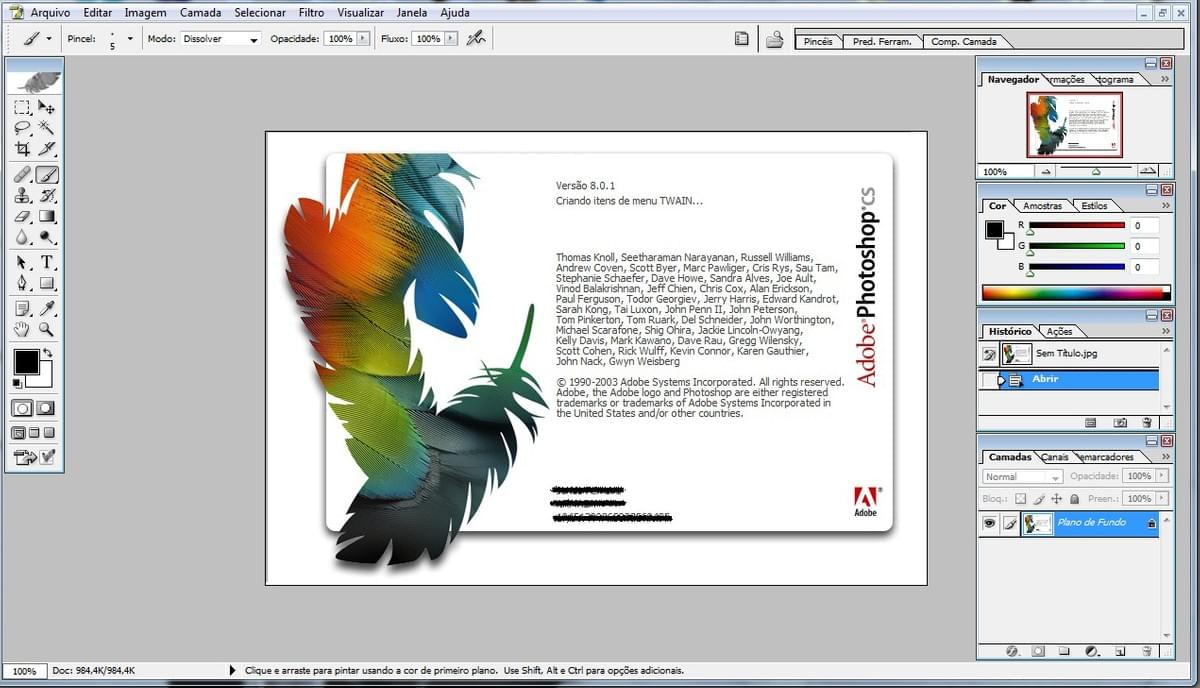Select the Clone Stamp tool
Image resolution: width=1200 pixels, height=688 pixels.
[23, 196]
